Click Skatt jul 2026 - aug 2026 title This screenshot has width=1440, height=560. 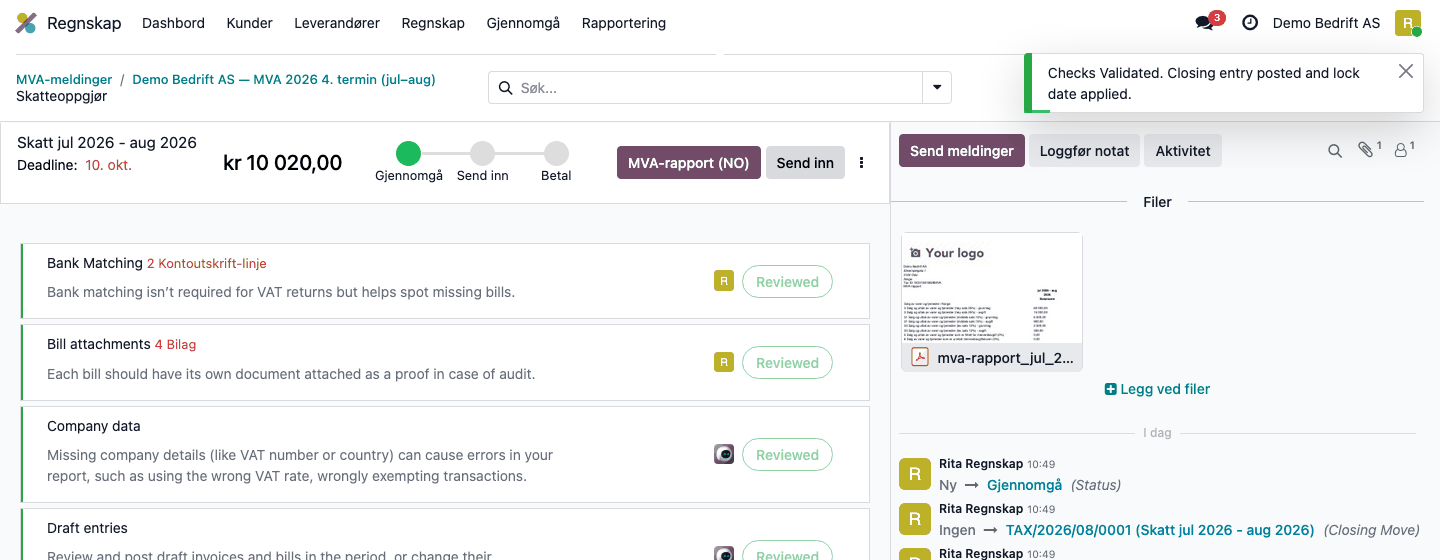click(107, 143)
